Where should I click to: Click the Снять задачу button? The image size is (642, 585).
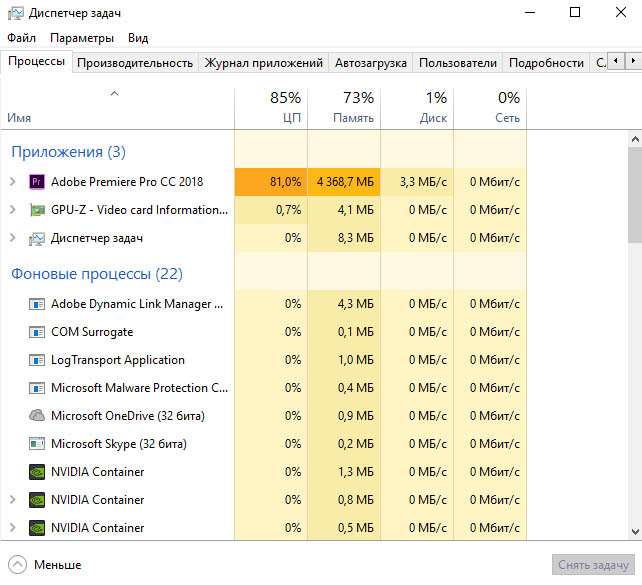[593, 564]
